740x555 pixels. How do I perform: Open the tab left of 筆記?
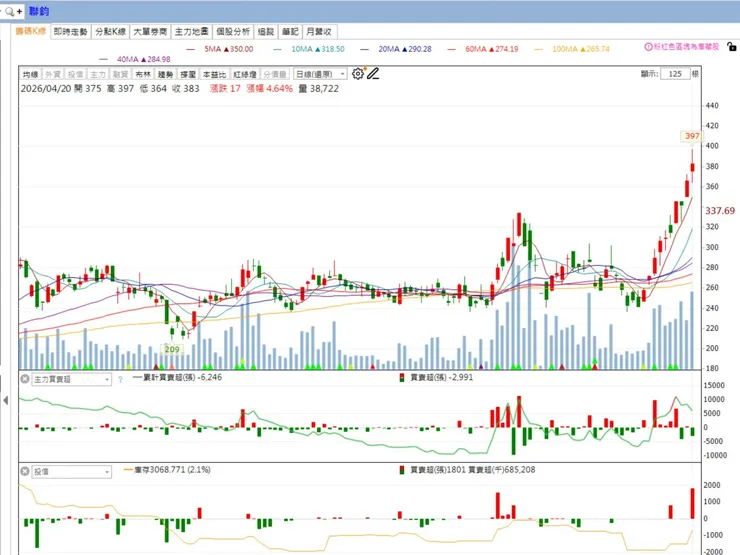266,32
